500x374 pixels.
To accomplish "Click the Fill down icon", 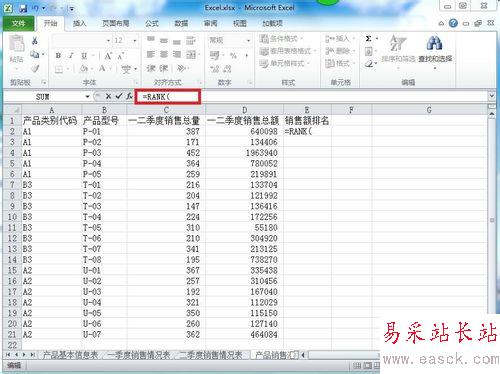I will 368,51.
